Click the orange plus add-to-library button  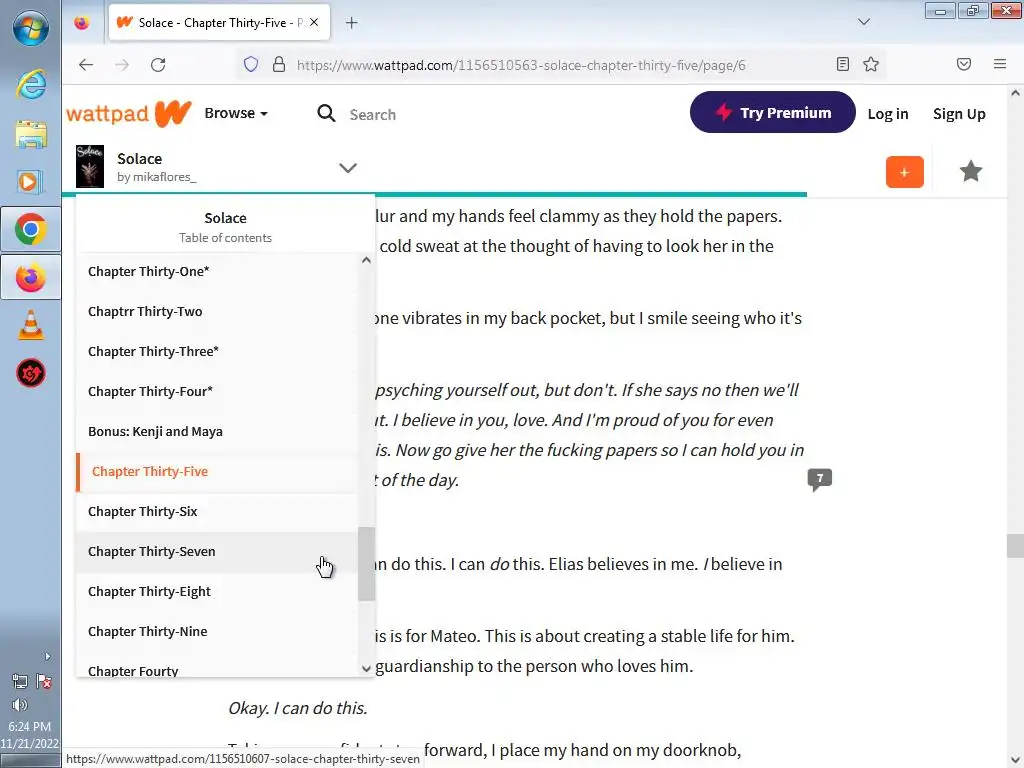point(904,172)
